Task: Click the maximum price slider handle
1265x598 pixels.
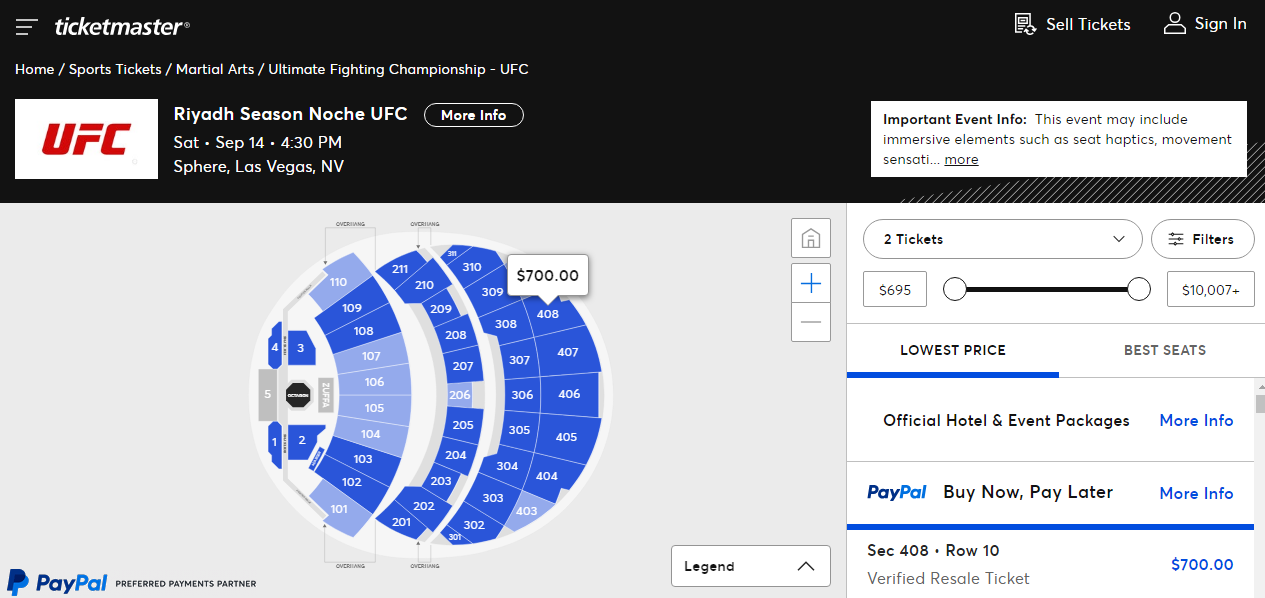Action: coord(1138,289)
